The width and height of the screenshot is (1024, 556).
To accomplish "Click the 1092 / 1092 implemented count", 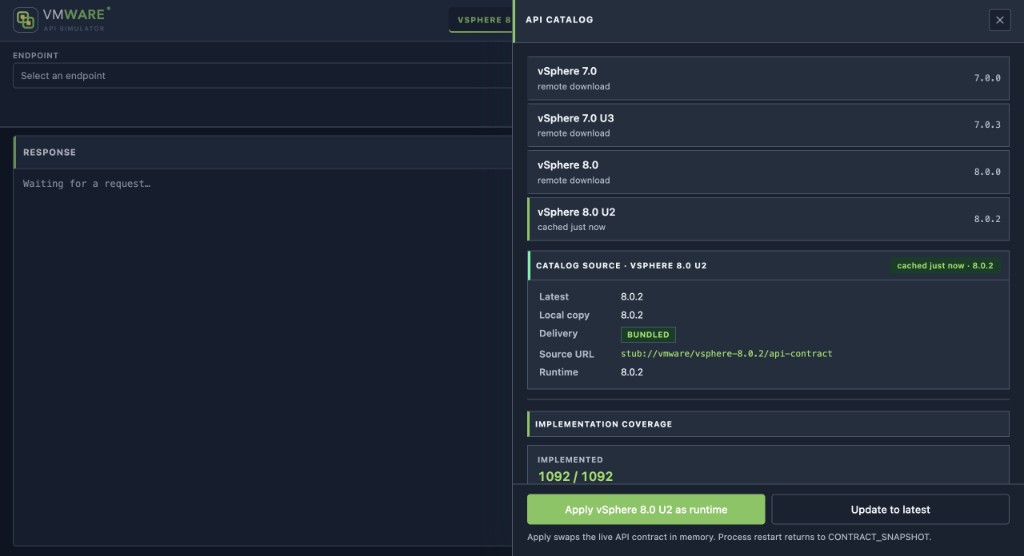I will coord(575,476).
